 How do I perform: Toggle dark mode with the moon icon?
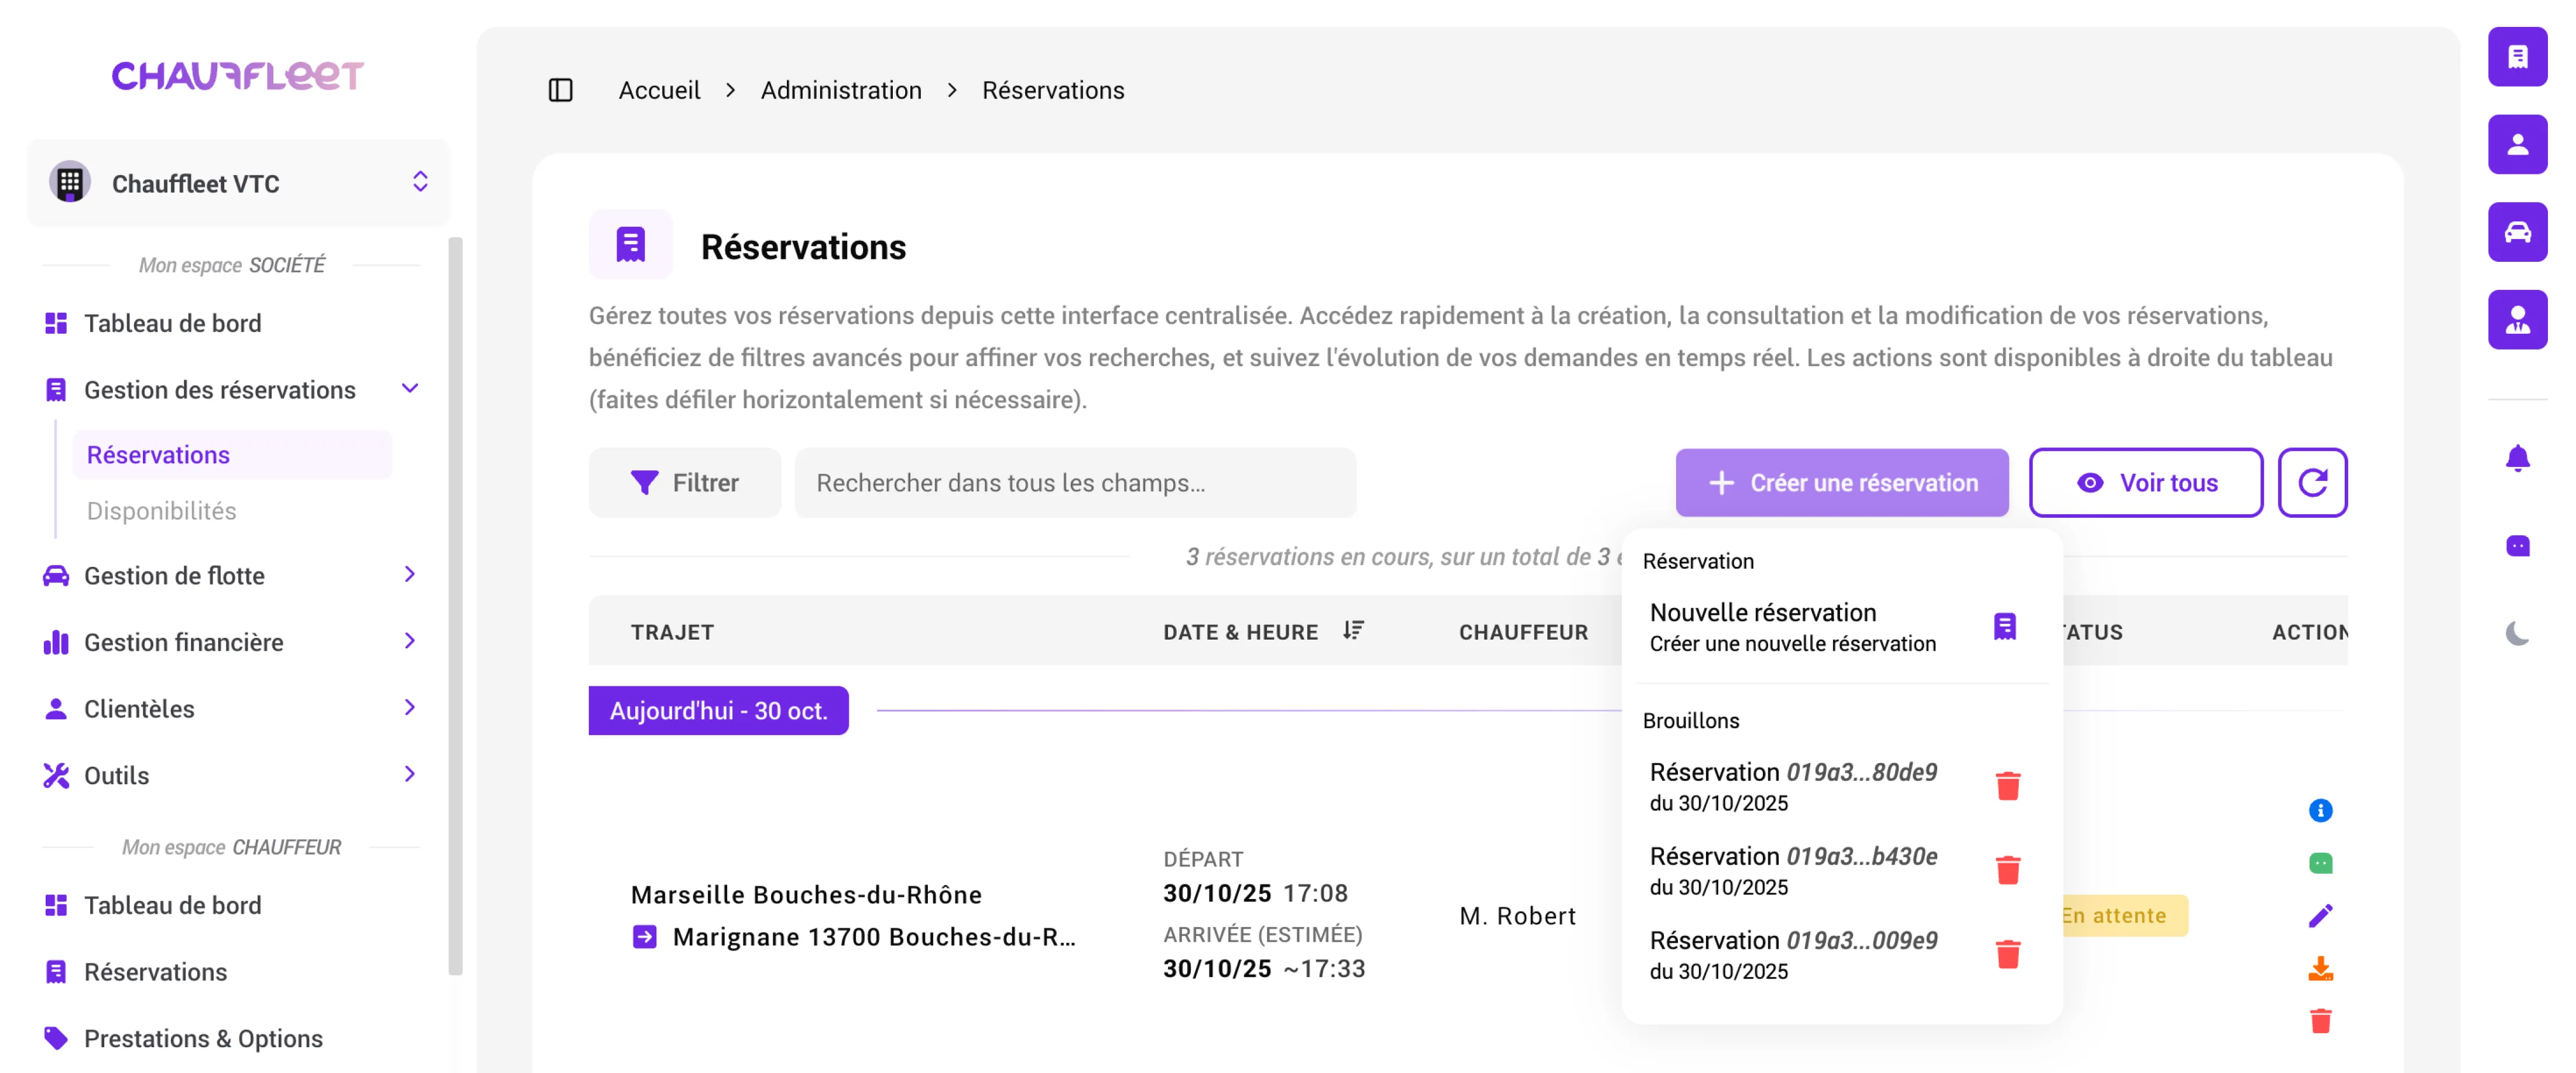click(x=2518, y=632)
